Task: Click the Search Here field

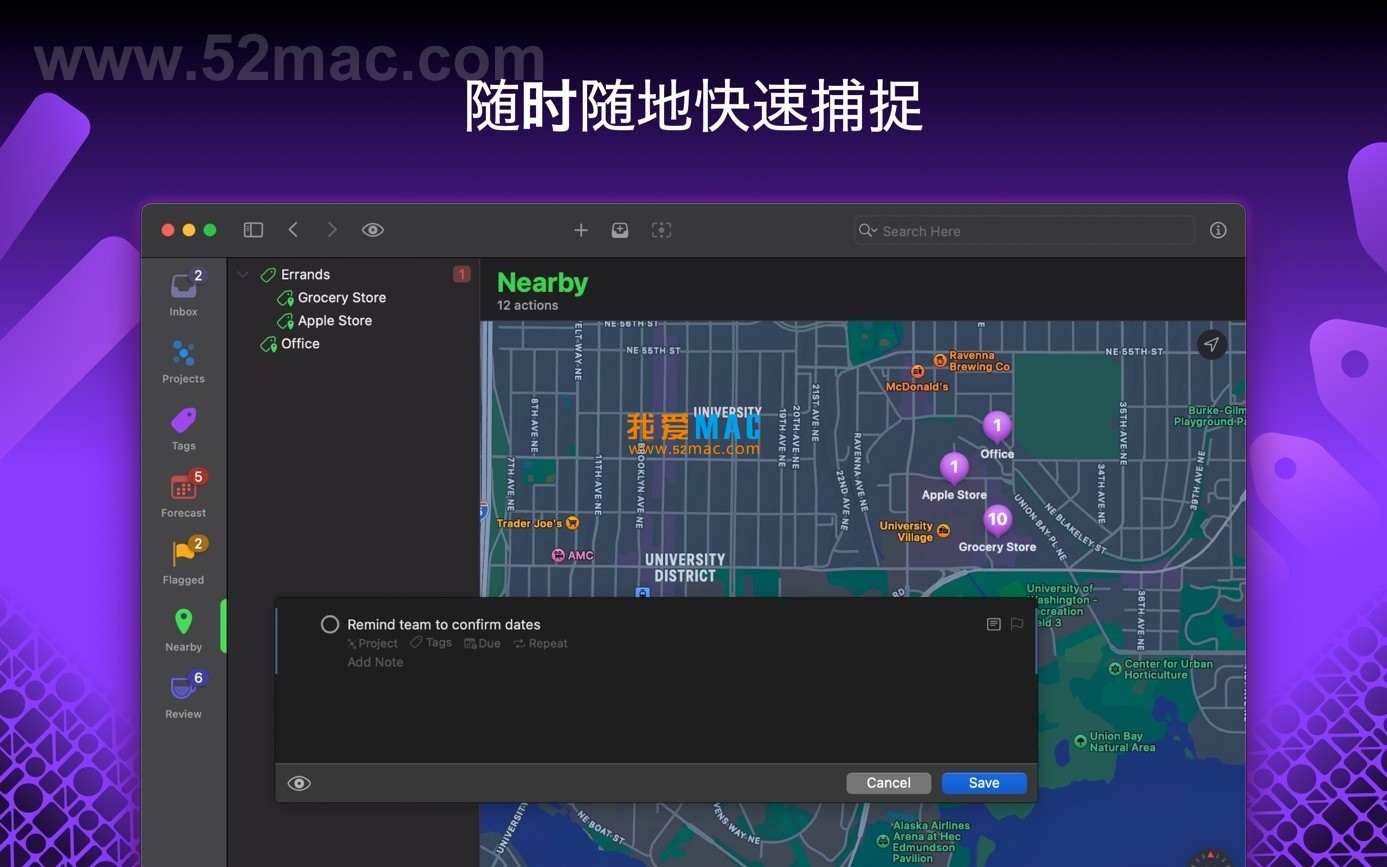Action: [x=1024, y=231]
